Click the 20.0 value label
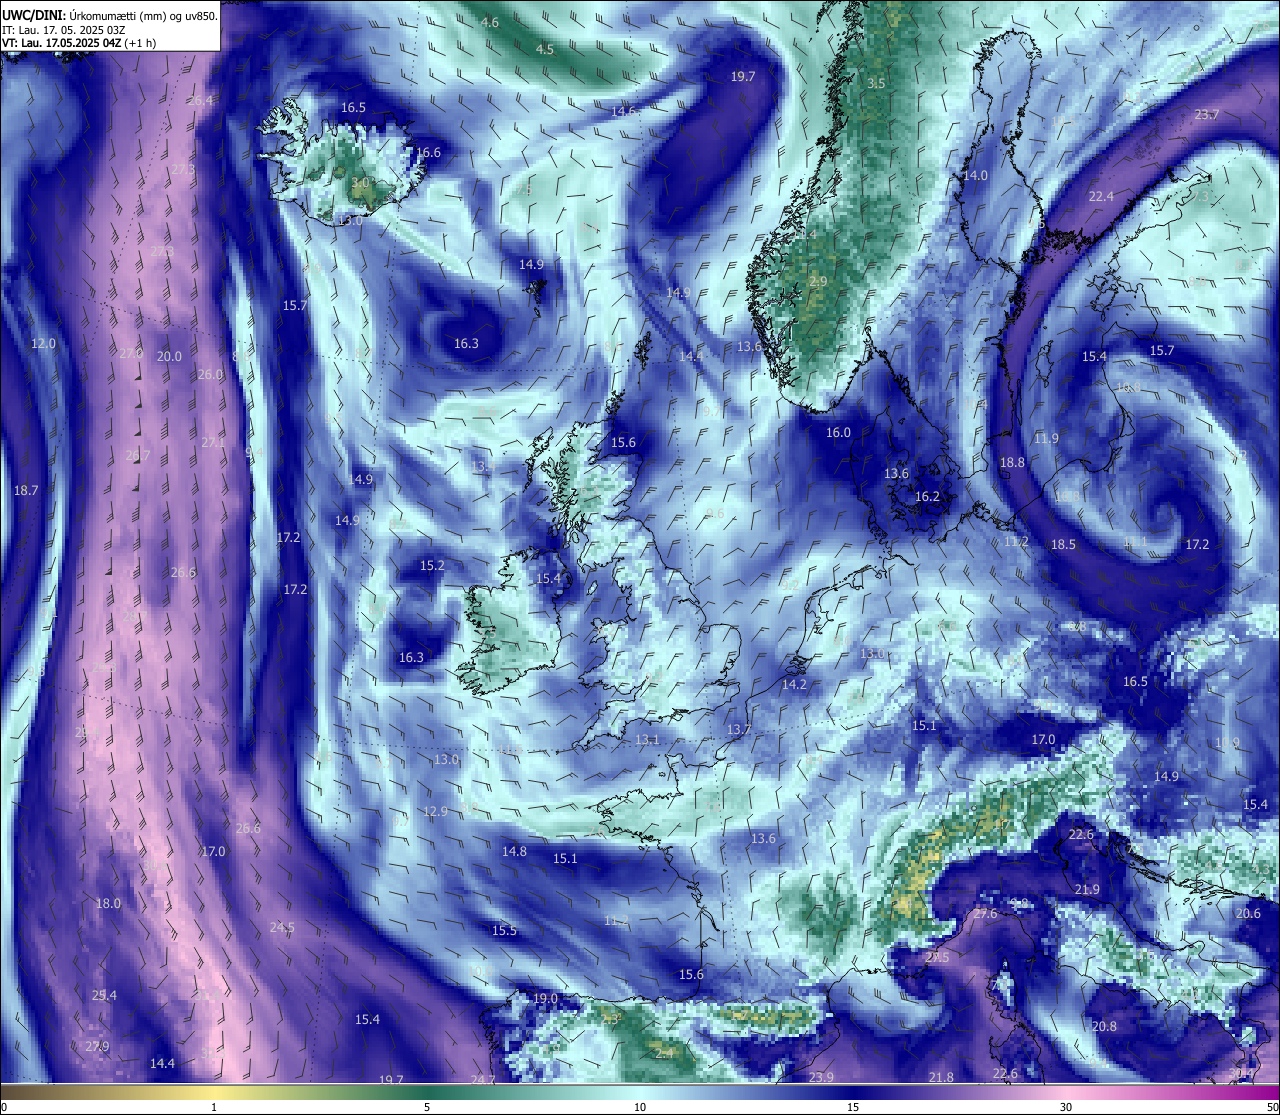Image resolution: width=1280 pixels, height=1115 pixels. [x=170, y=356]
